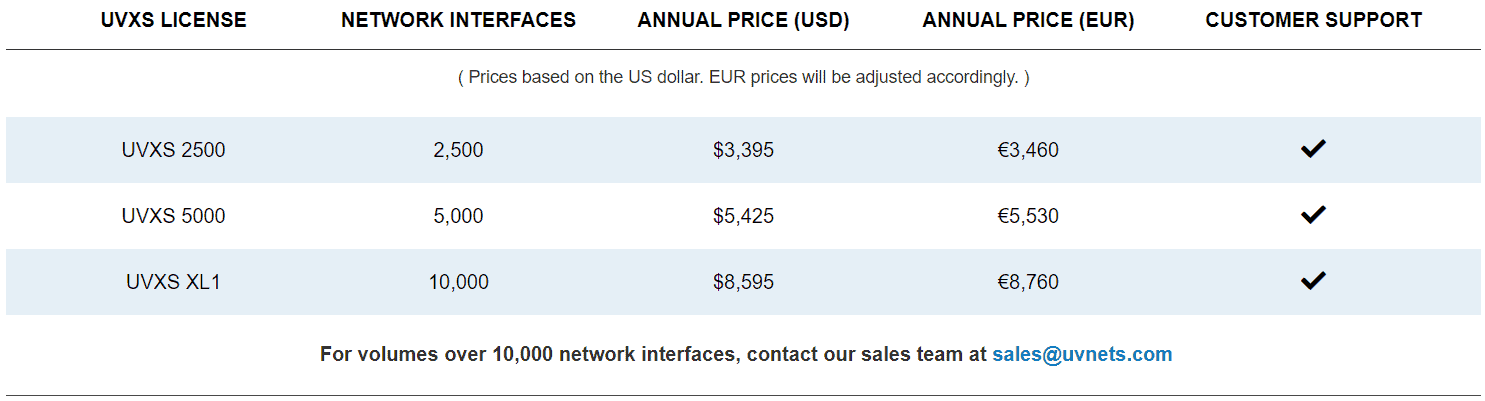Click the ANNUAL PRICE (USD) header

click(x=743, y=20)
